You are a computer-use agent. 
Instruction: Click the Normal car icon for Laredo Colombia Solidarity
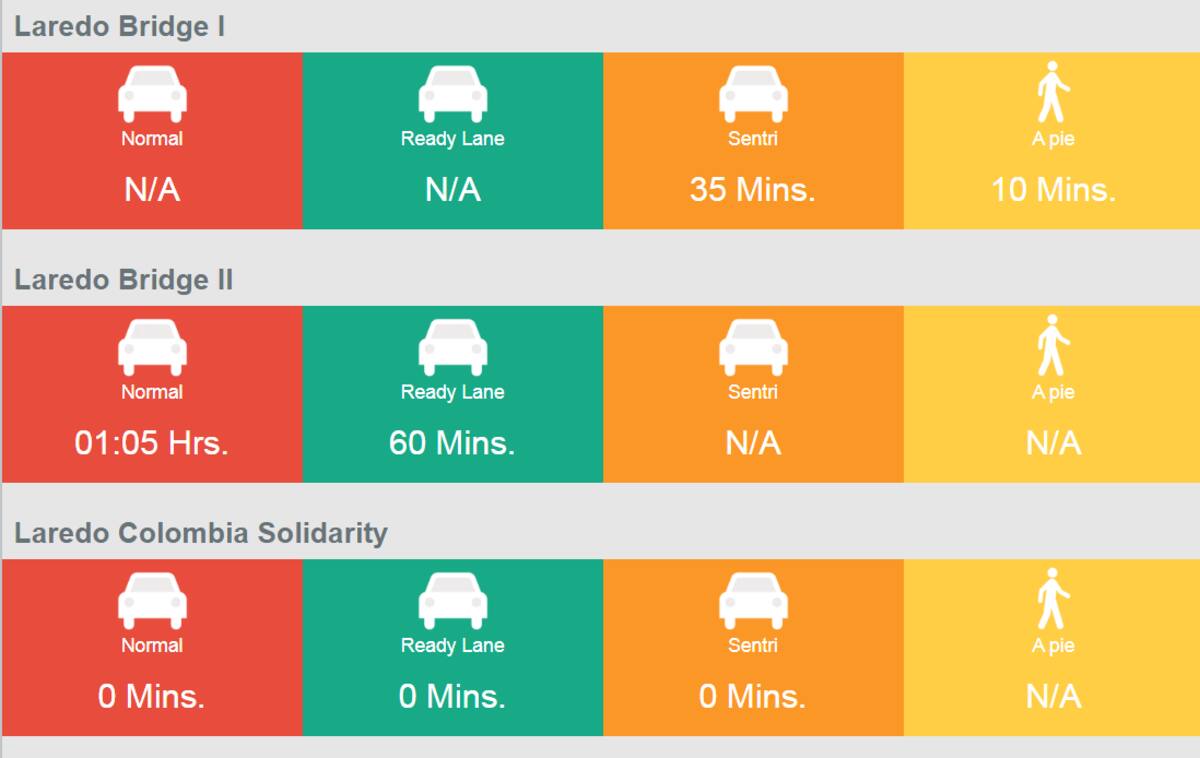coord(152,601)
